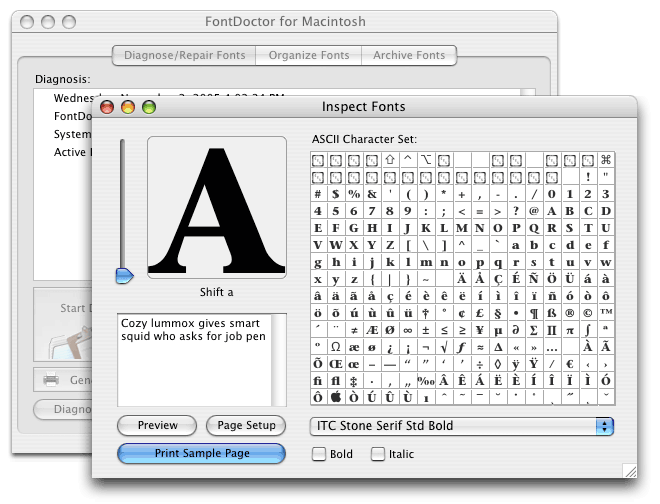Screen dimensions: 660x504
Task: Open the ITC Stone Serif Std Bold font popup
Action: [462, 426]
